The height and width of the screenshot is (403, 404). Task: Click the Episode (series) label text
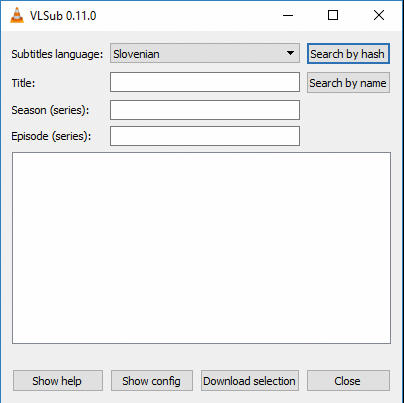51,136
